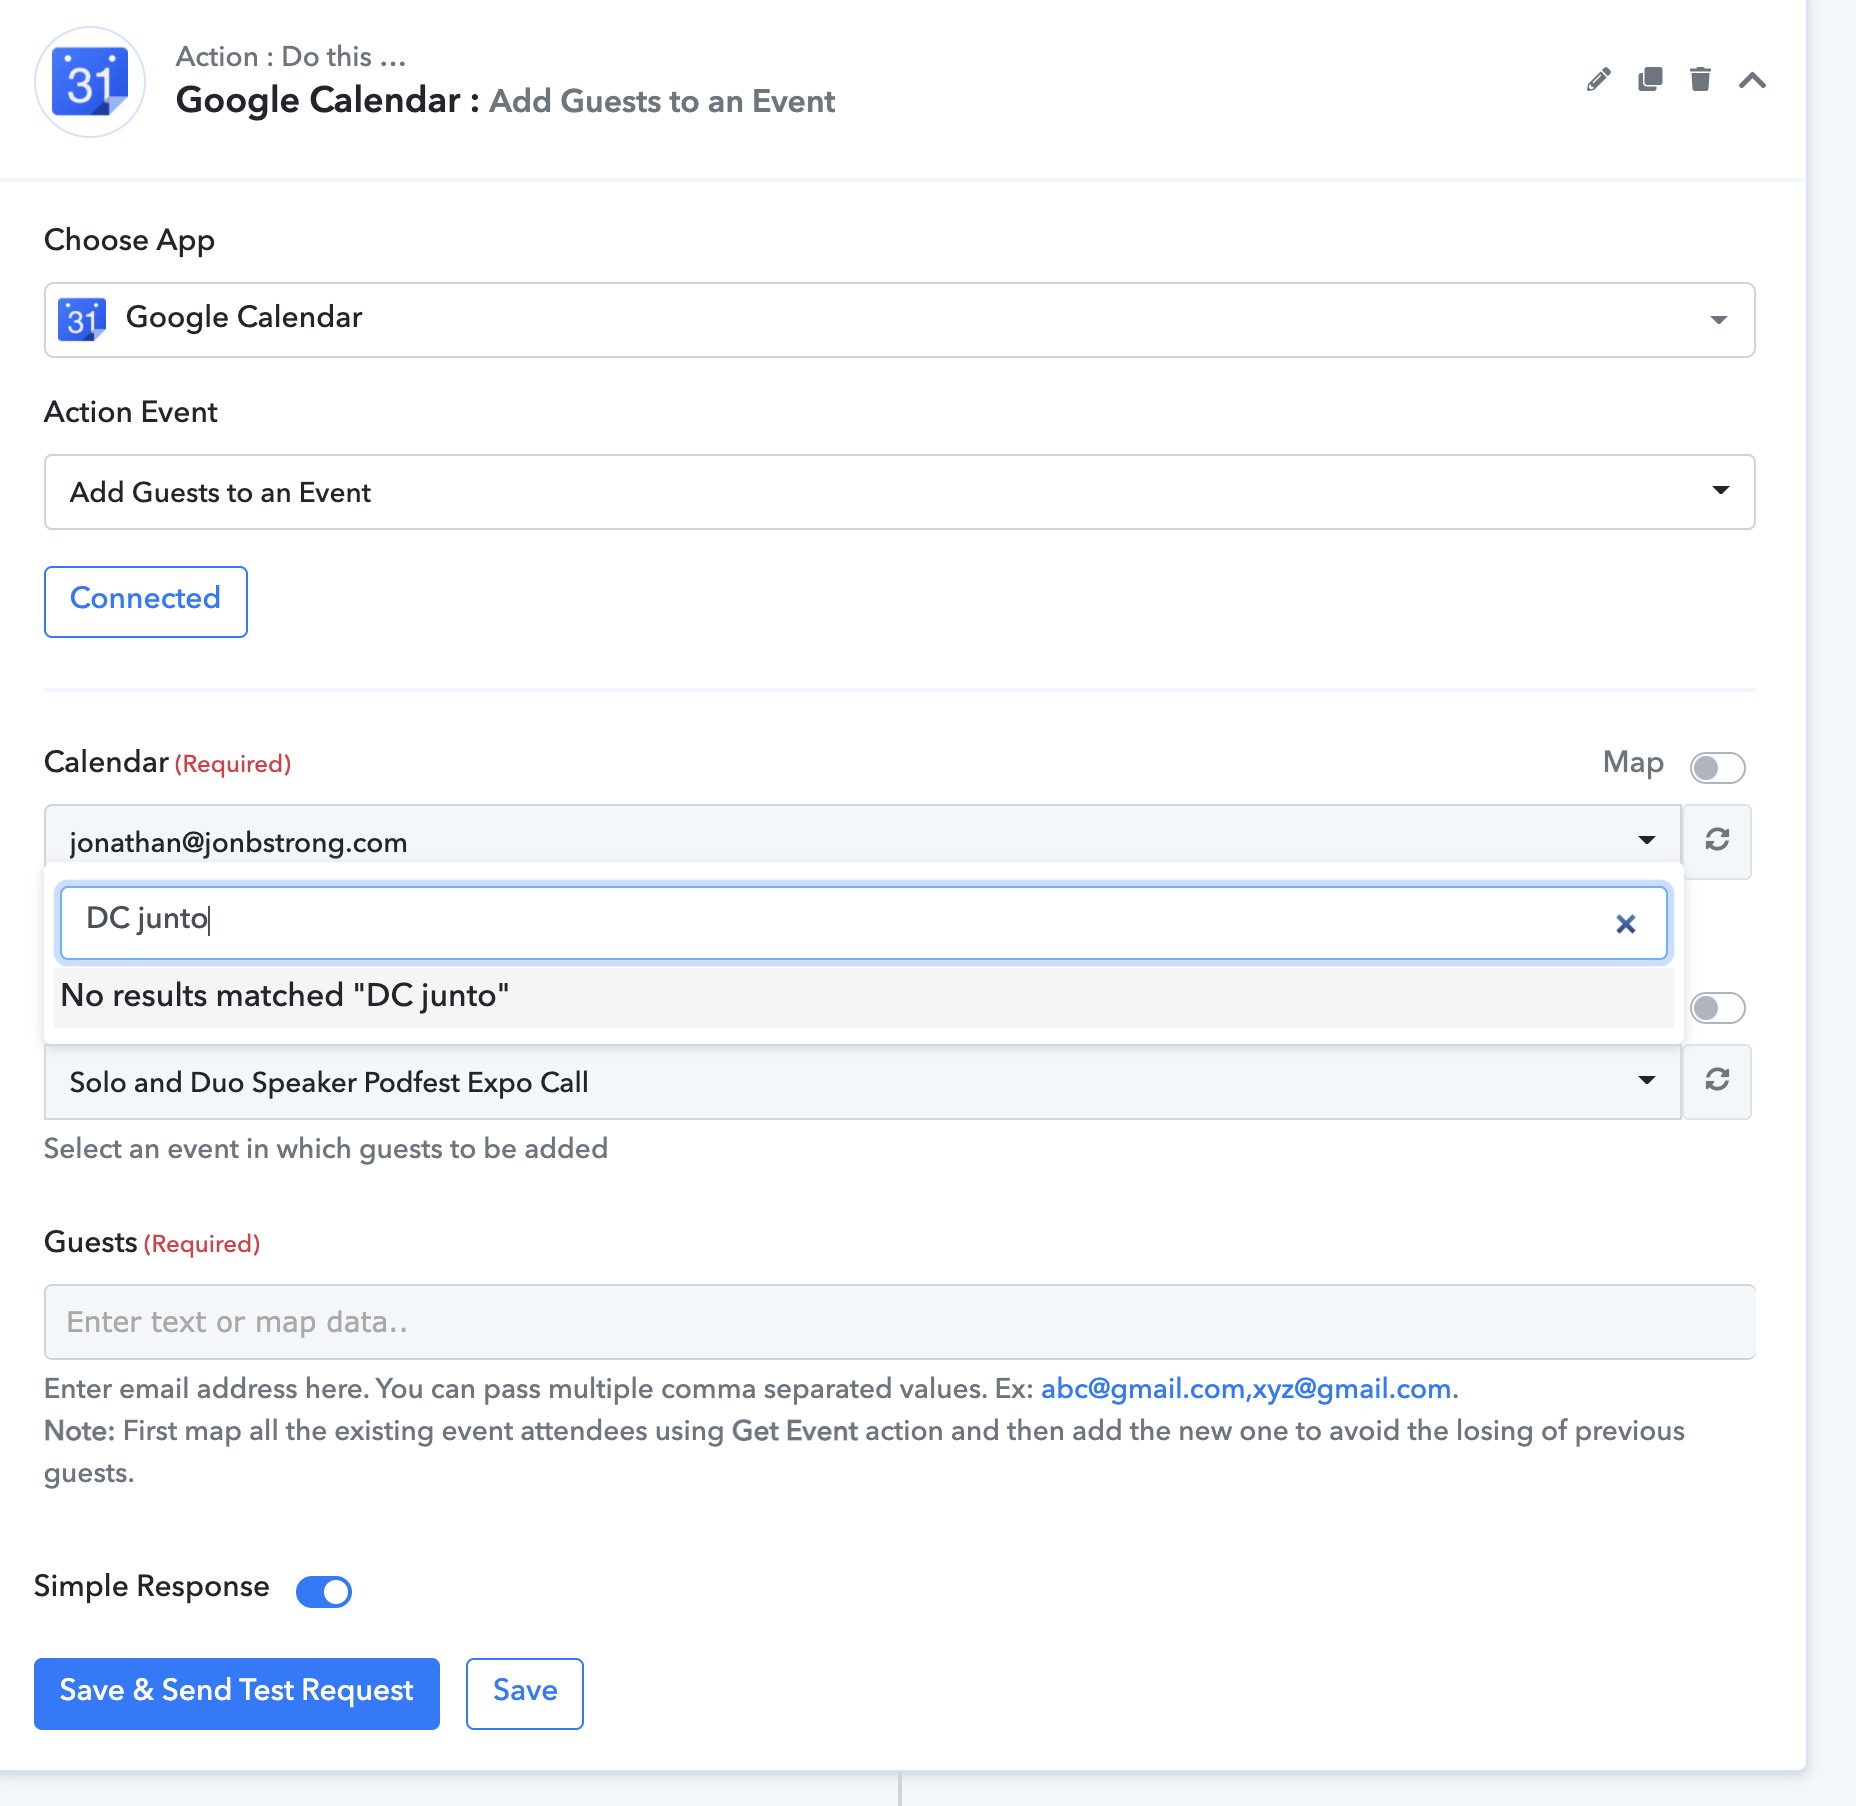Open the event dropdown showing Solo and Duo Speaker
The image size is (1856, 1806).
tap(862, 1082)
